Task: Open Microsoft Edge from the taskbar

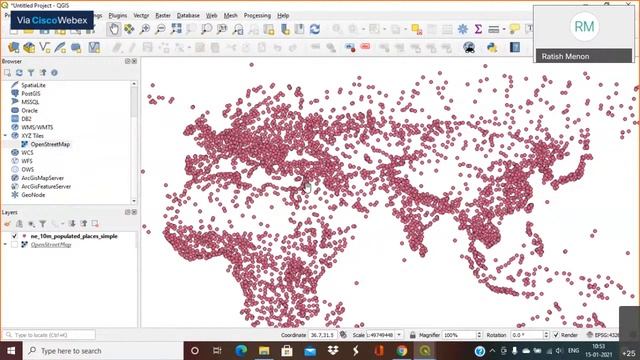Action: pos(241,351)
